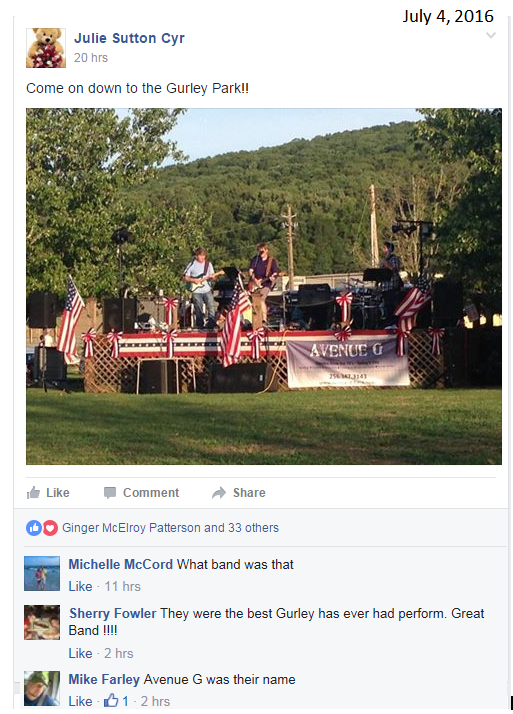Open Mike Farley's profile name link
This screenshot has height=714, width=513.
(104, 679)
